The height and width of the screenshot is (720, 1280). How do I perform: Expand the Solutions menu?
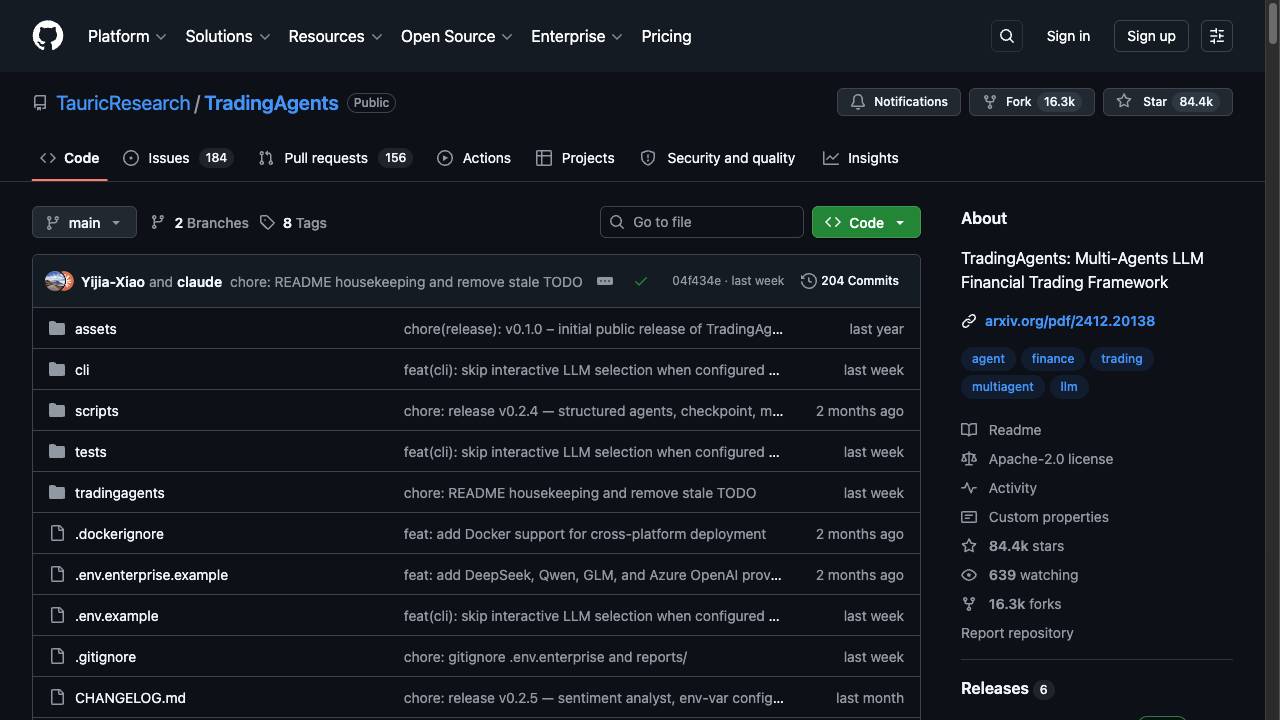point(228,36)
